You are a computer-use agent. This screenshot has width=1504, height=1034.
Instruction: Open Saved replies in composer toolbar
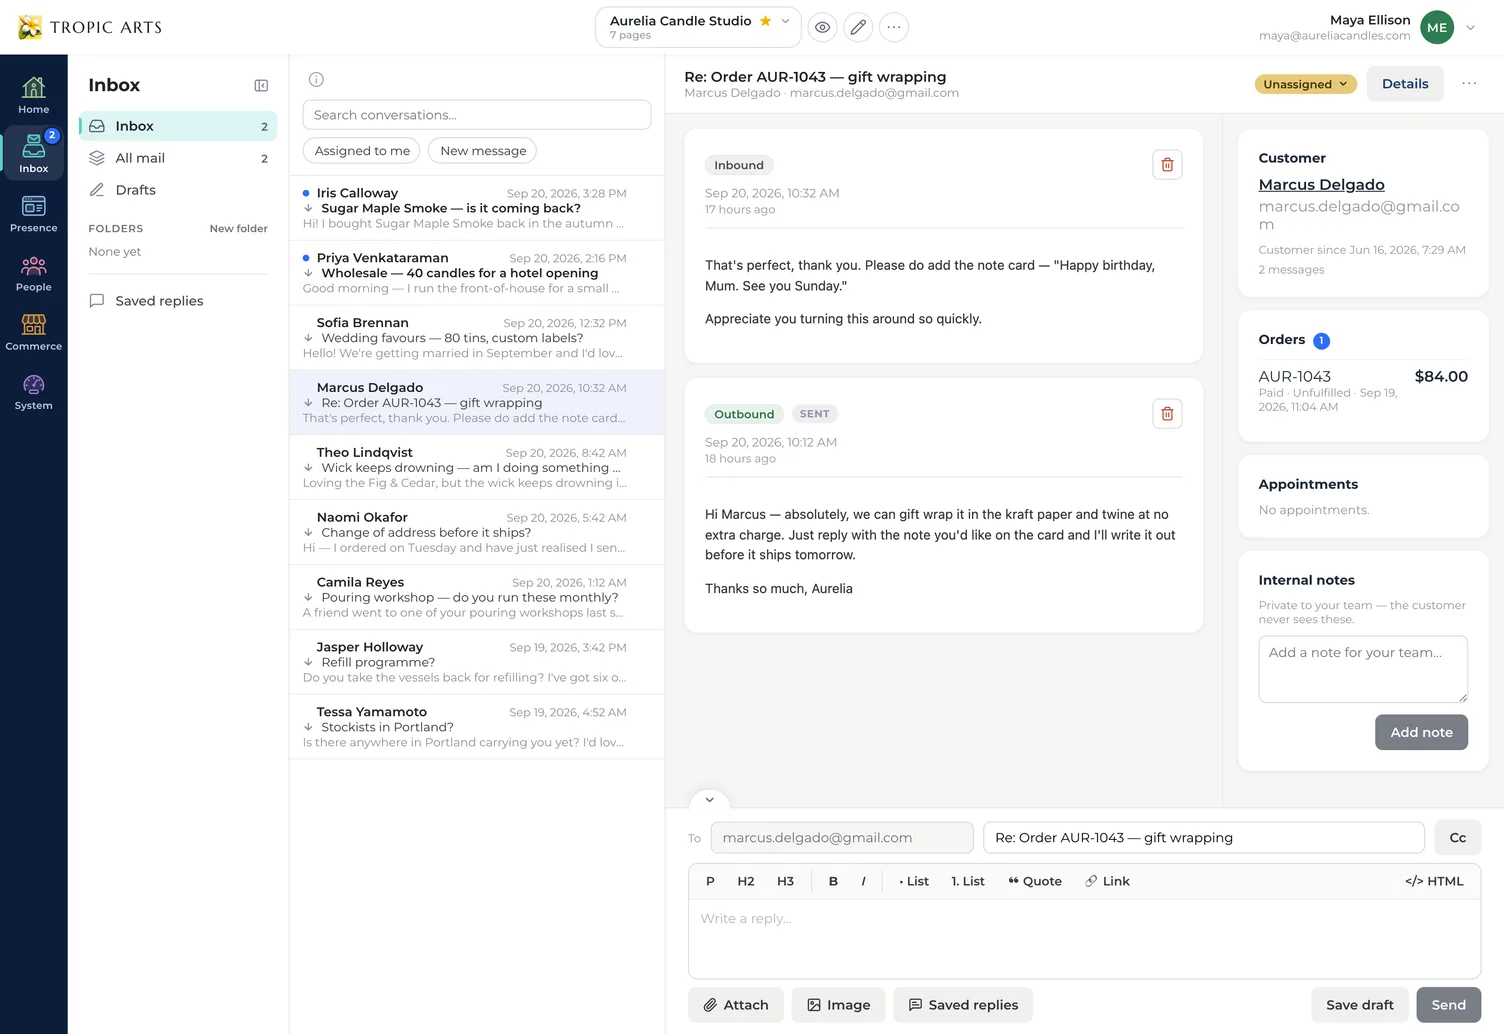click(963, 1005)
